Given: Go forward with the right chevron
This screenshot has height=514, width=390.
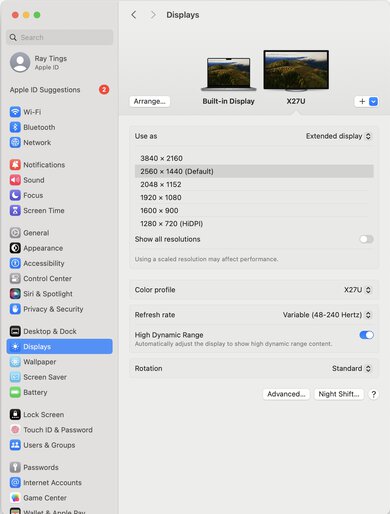Looking at the screenshot, I should 153,15.
